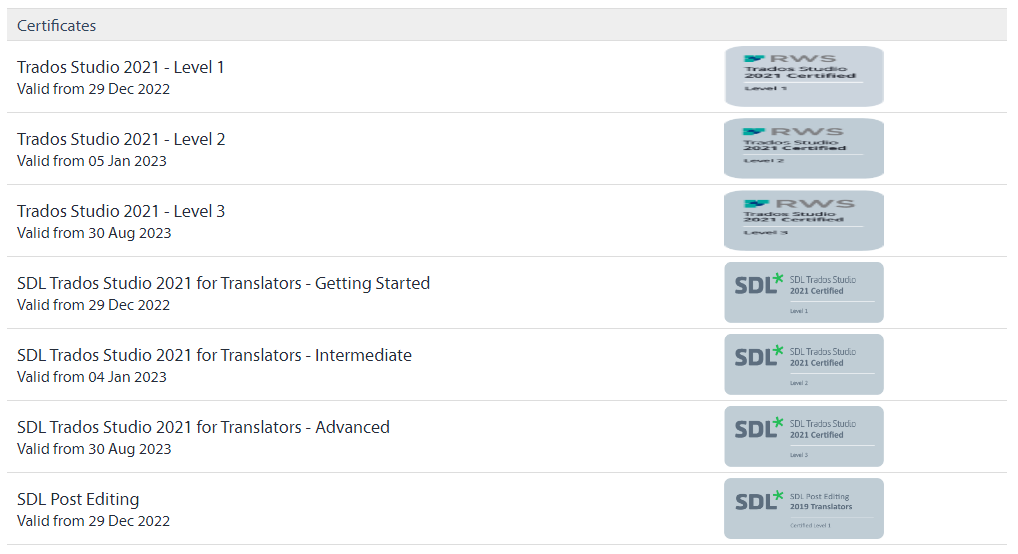Screen dimensions: 1018x554
Task: Click the Valid from 04 Jan 2023 date
Action: tap(92, 377)
